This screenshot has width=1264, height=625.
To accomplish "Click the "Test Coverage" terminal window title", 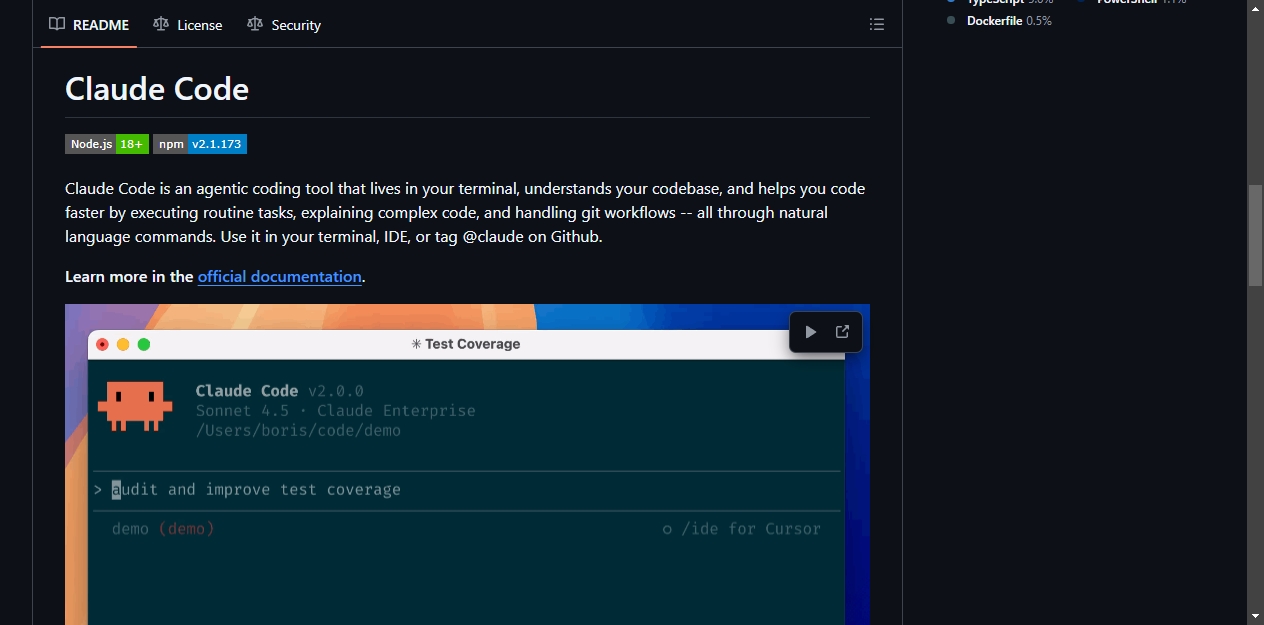I will pyautogui.click(x=466, y=344).
